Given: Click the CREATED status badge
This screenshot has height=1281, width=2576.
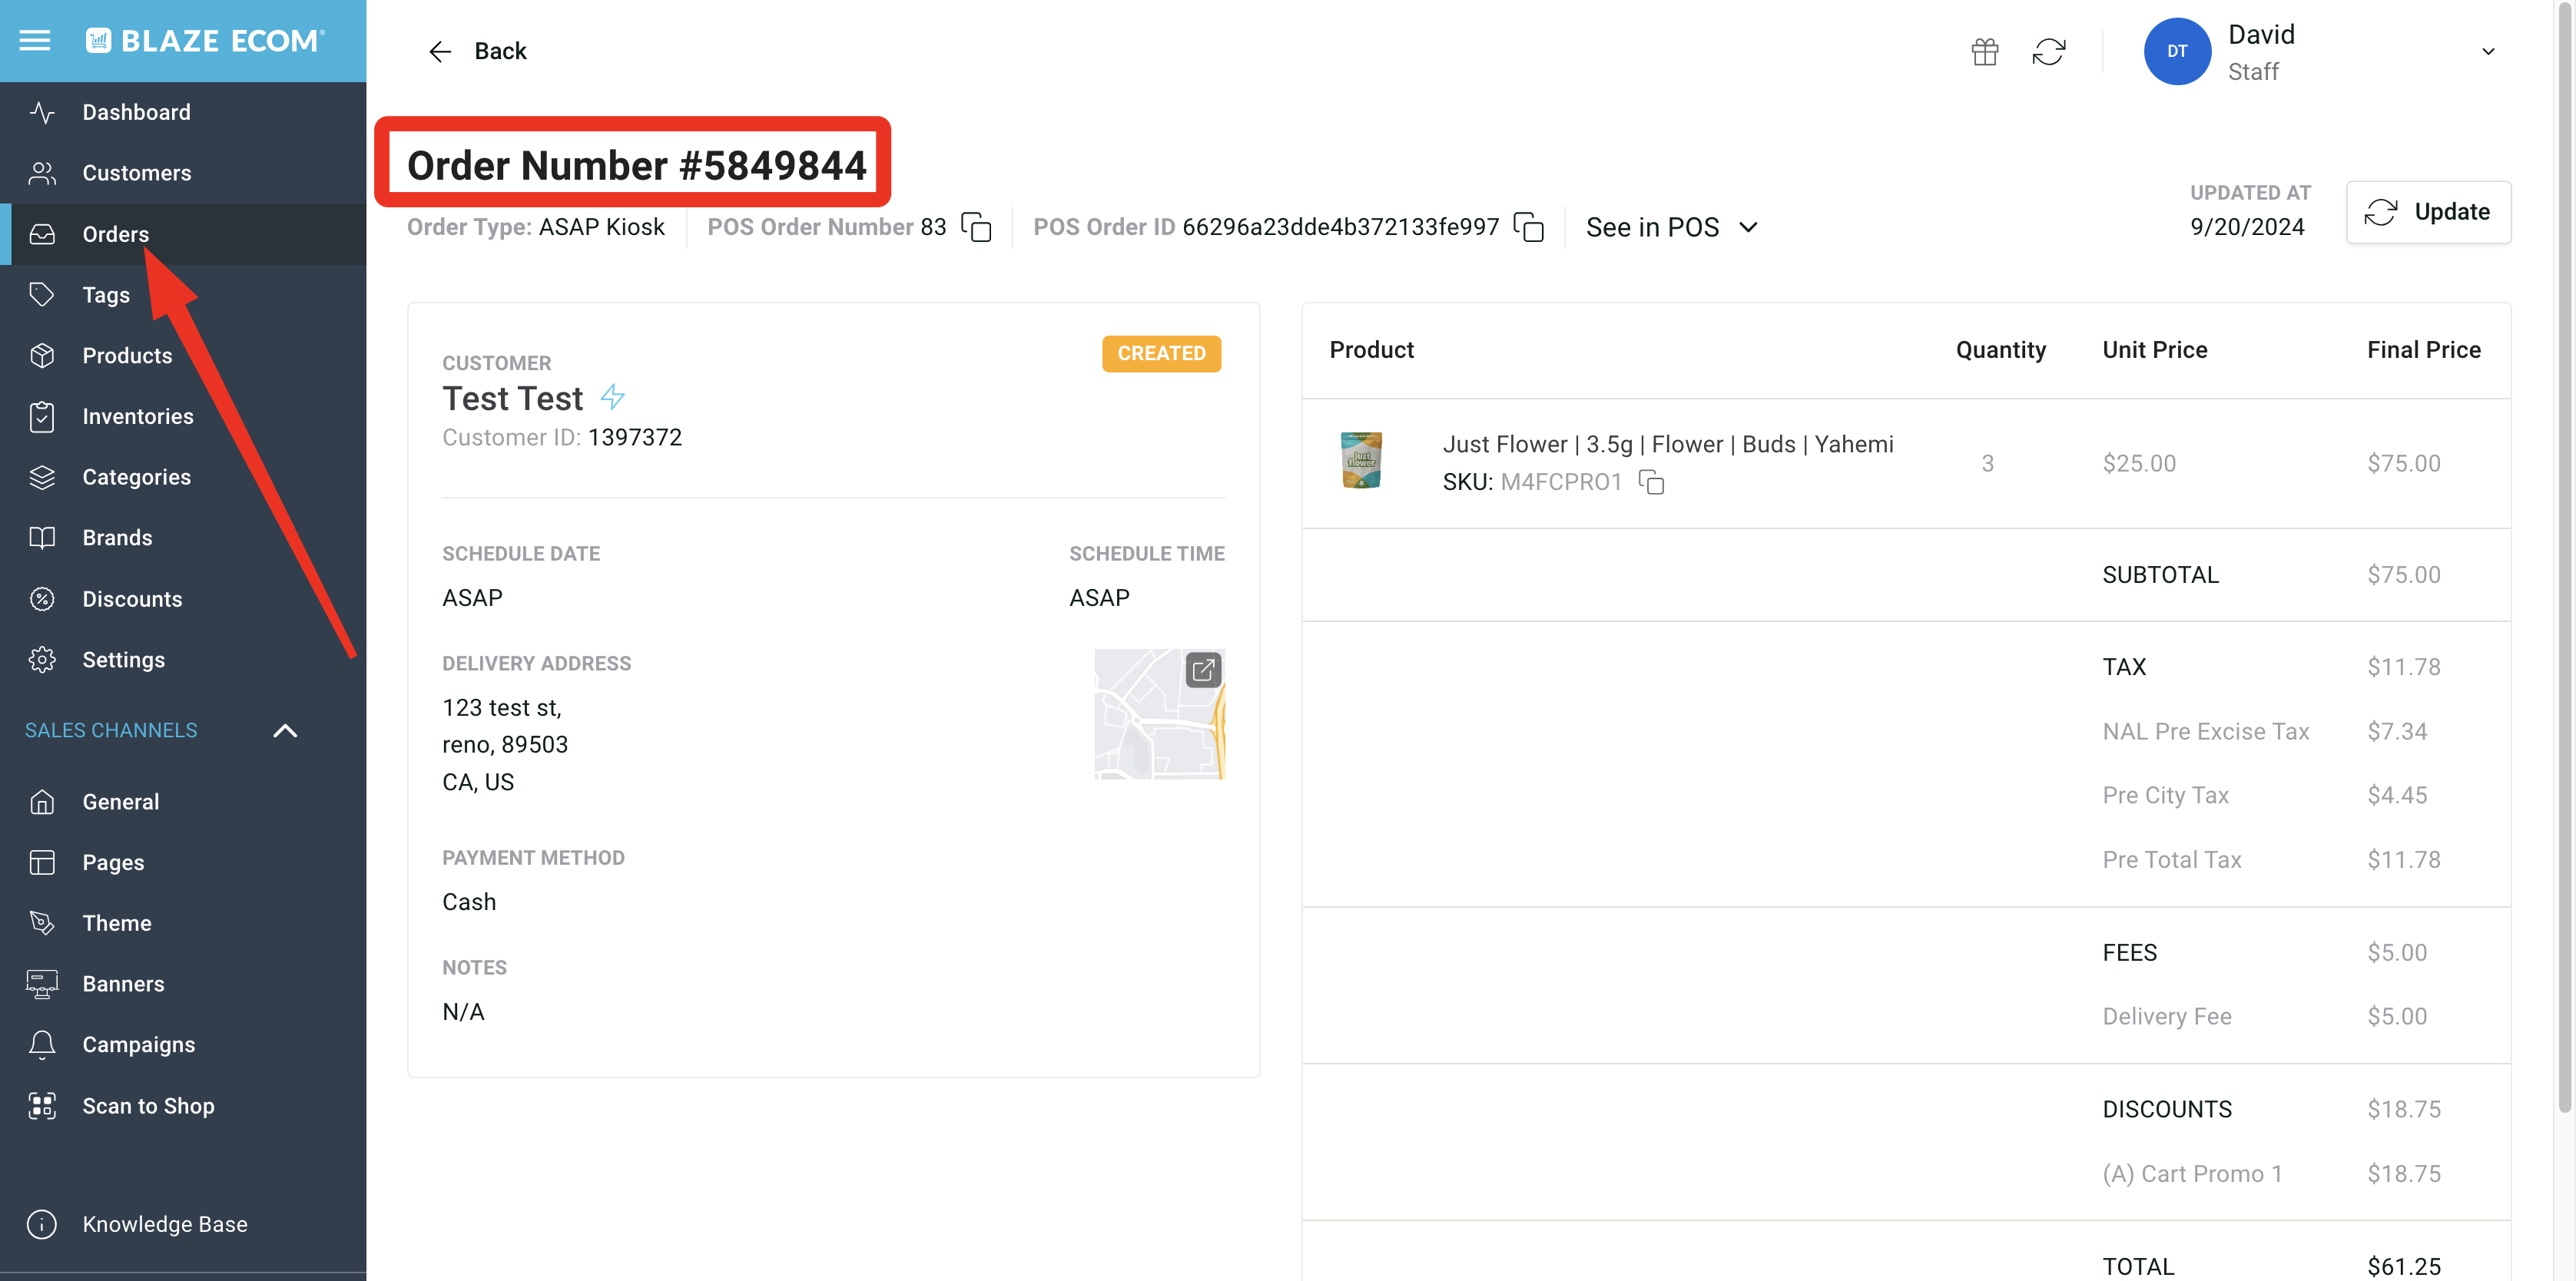Looking at the screenshot, I should [x=1161, y=353].
